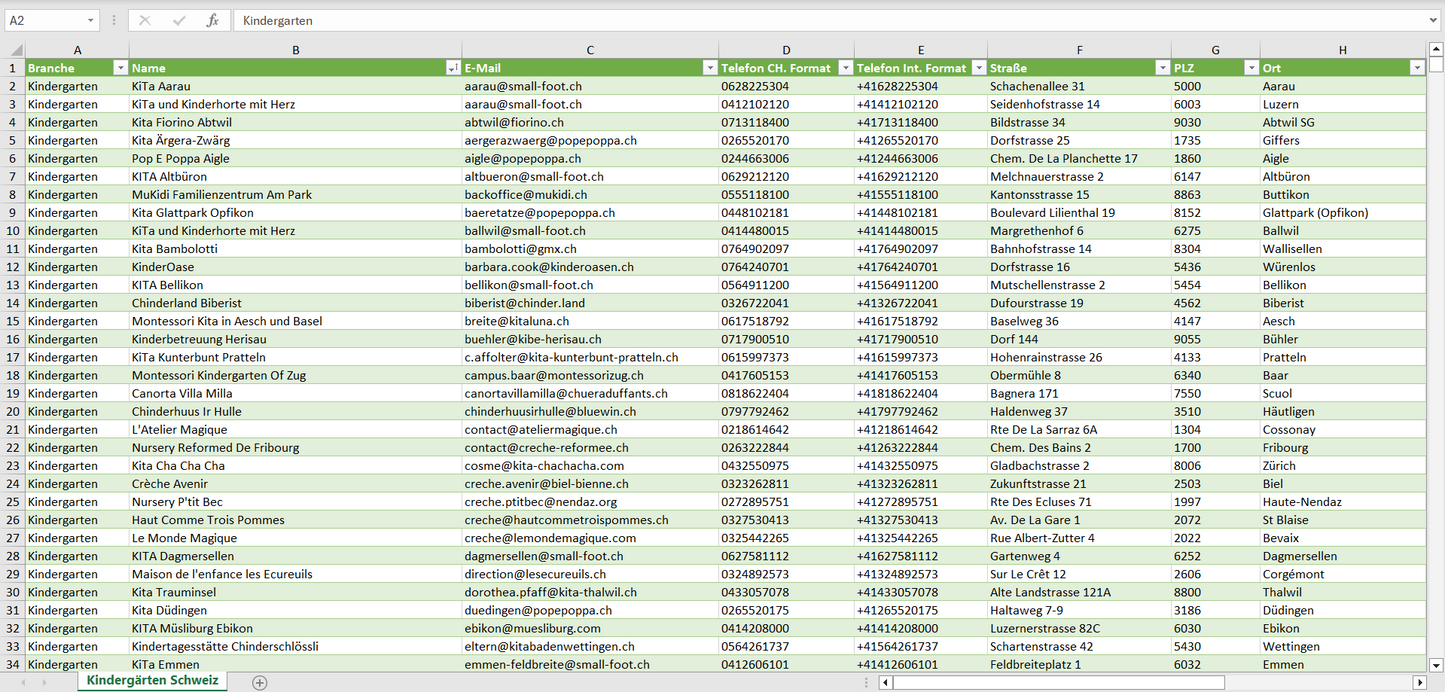Click the Select All corner triangle
The width and height of the screenshot is (1445, 692).
coord(15,50)
